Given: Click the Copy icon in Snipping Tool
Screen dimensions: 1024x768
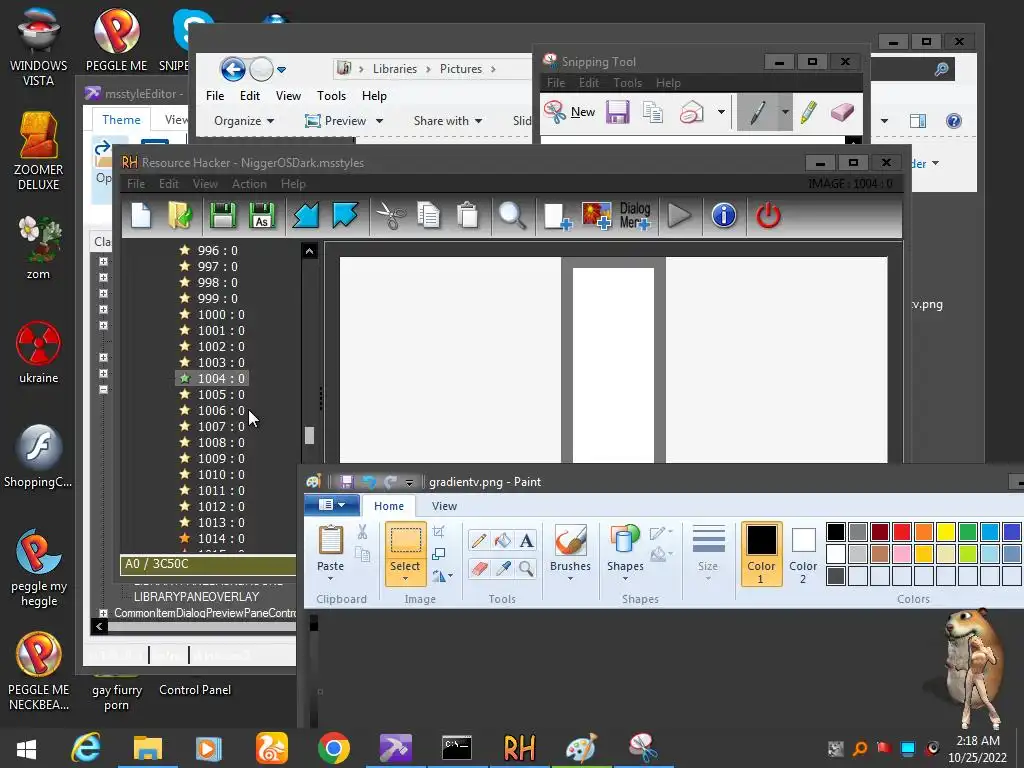Looking at the screenshot, I should tap(652, 112).
